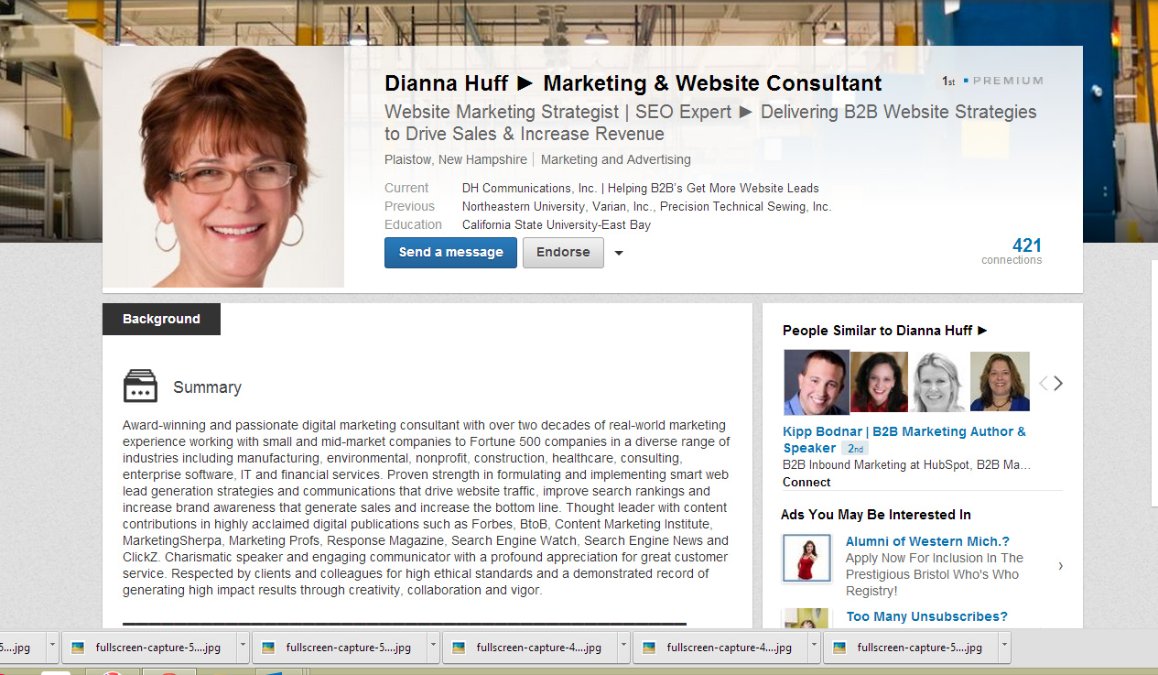Click Northeastern University previous employer text
This screenshot has height=675, width=1158.
pyautogui.click(x=523, y=207)
